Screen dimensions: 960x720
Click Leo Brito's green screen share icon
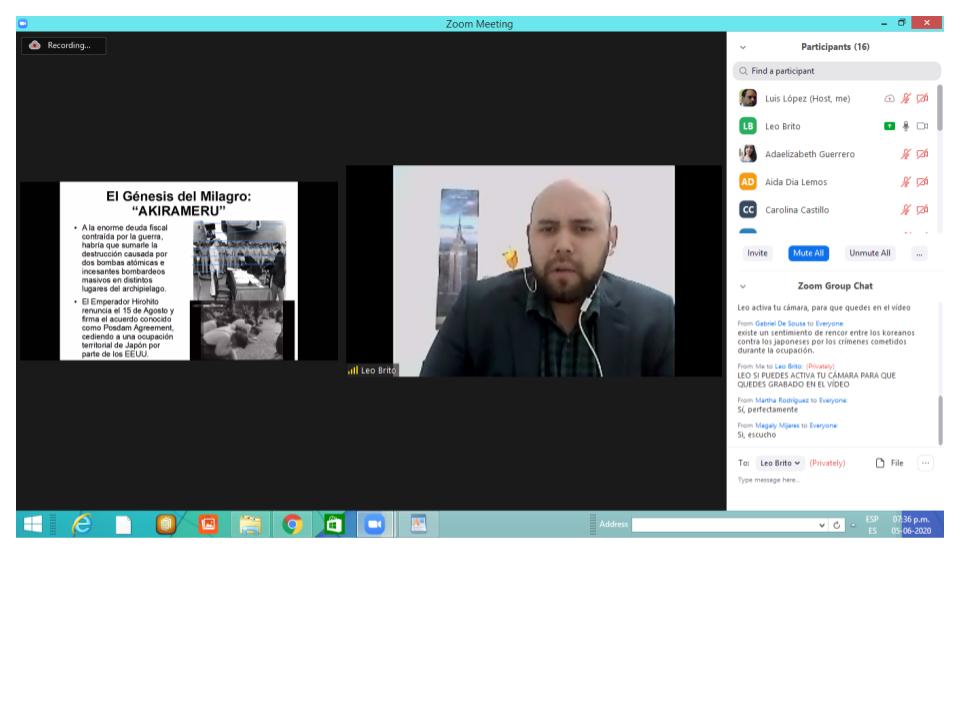pyautogui.click(x=889, y=126)
